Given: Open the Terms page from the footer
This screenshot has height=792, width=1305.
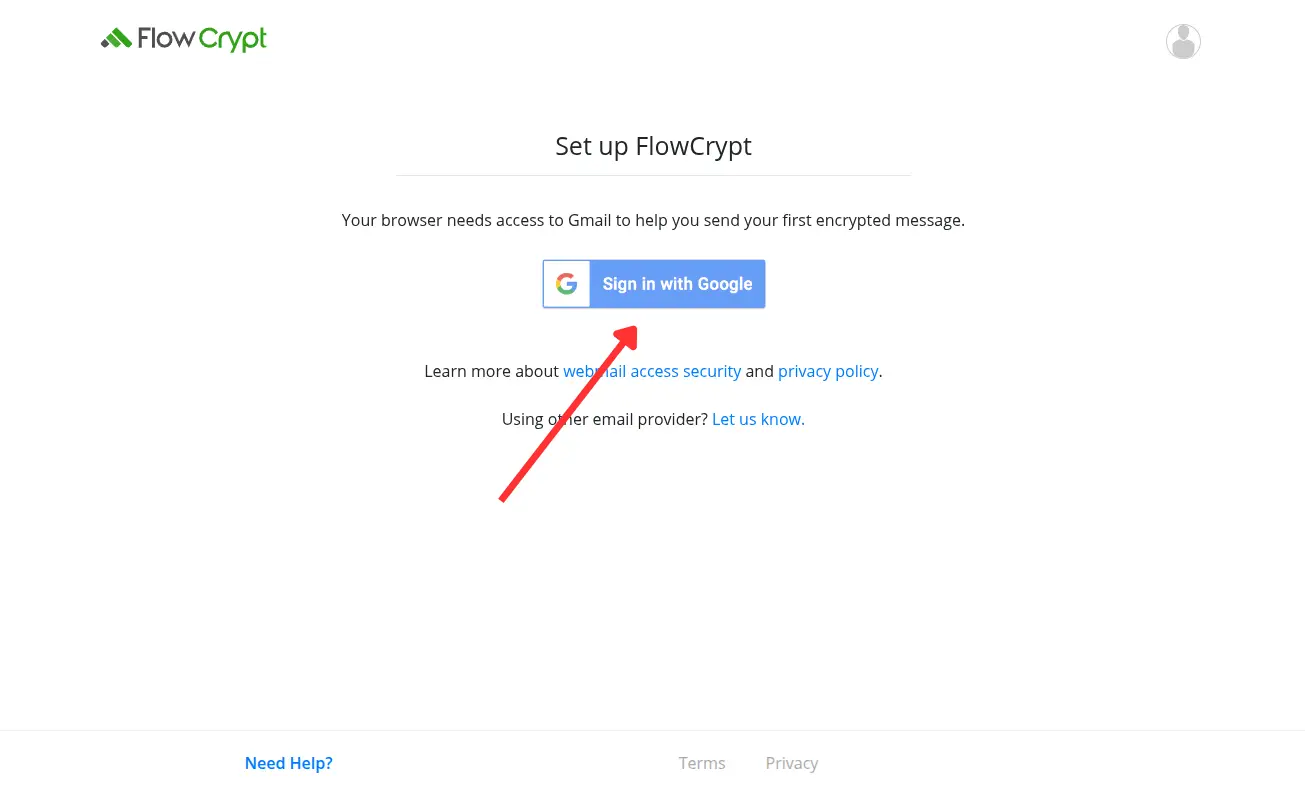Looking at the screenshot, I should pyautogui.click(x=701, y=763).
